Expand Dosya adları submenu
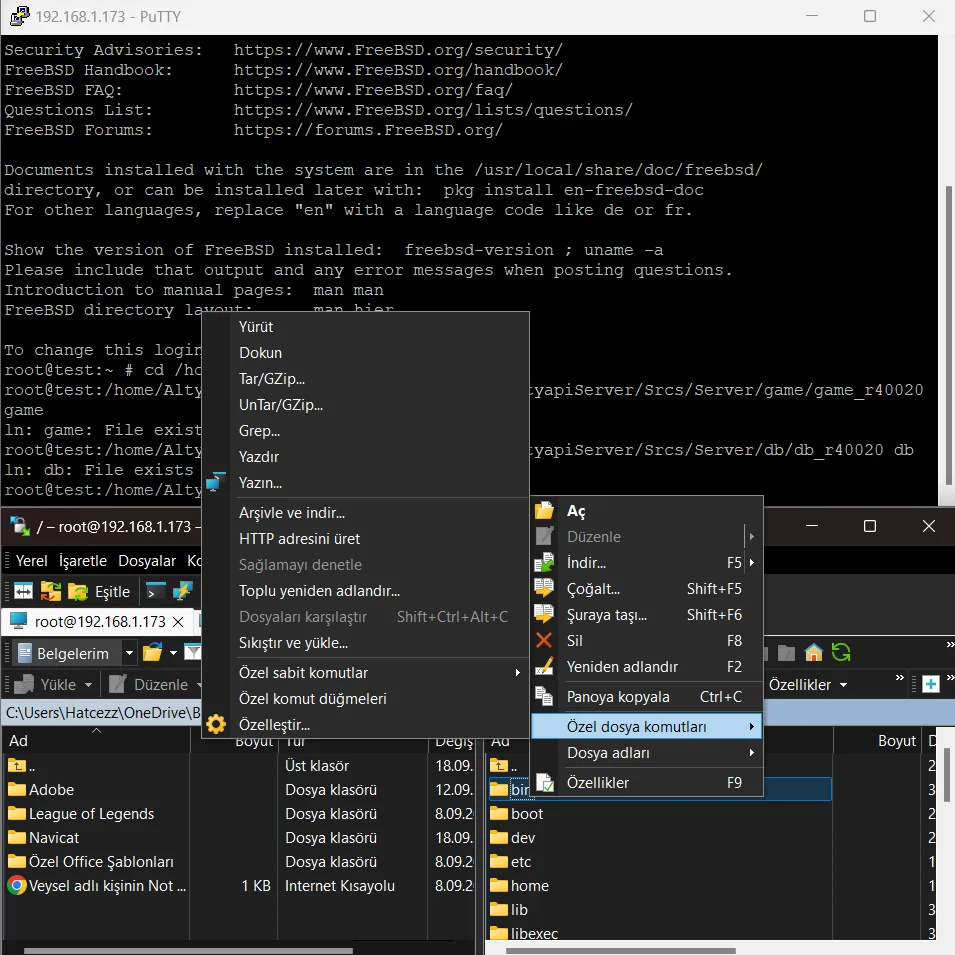Screen dimensions: 955x955 tap(647, 753)
